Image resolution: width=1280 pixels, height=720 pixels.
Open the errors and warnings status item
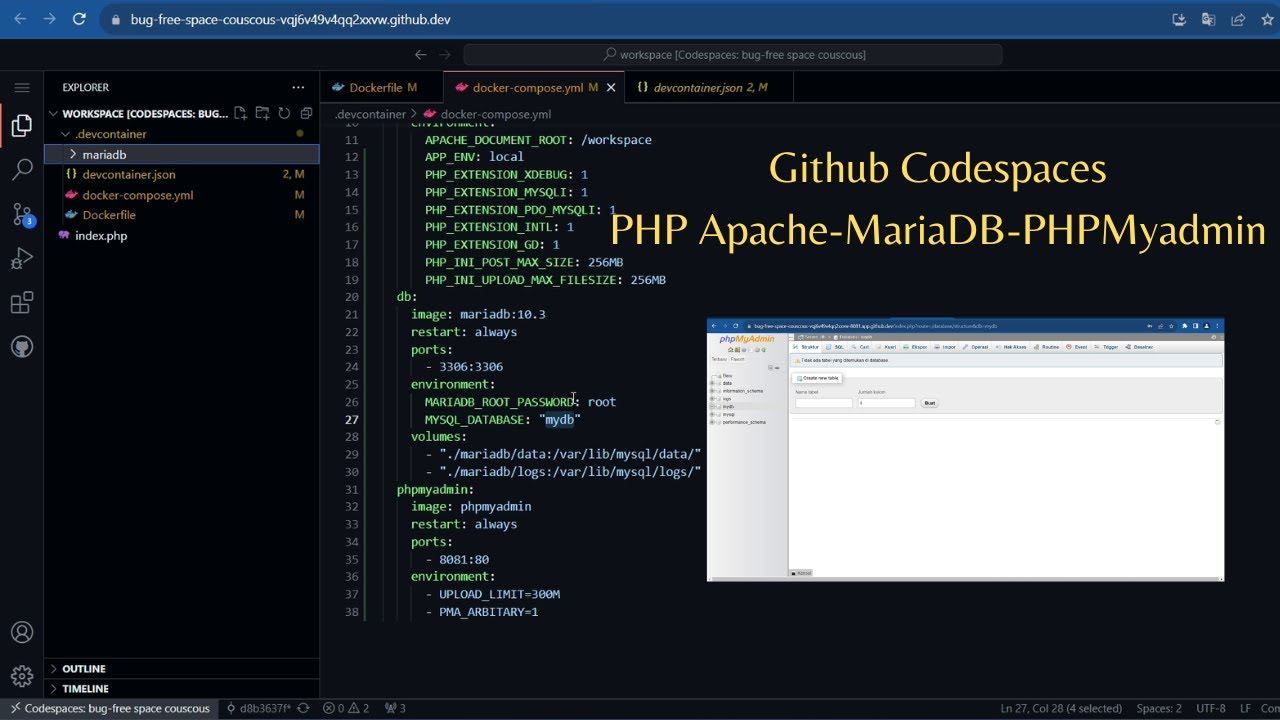[x=346, y=708]
